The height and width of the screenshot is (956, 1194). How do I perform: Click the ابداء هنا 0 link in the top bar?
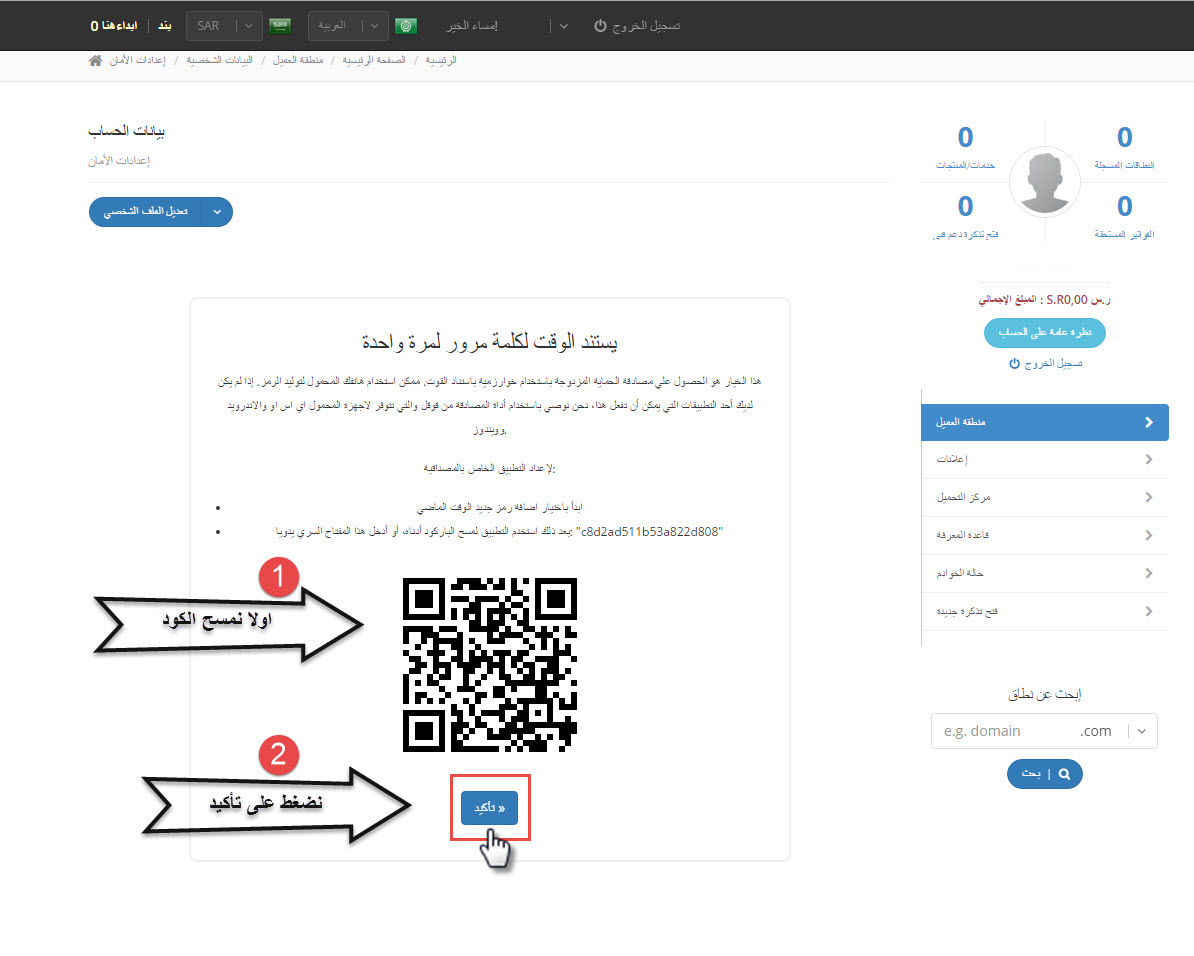(x=114, y=26)
